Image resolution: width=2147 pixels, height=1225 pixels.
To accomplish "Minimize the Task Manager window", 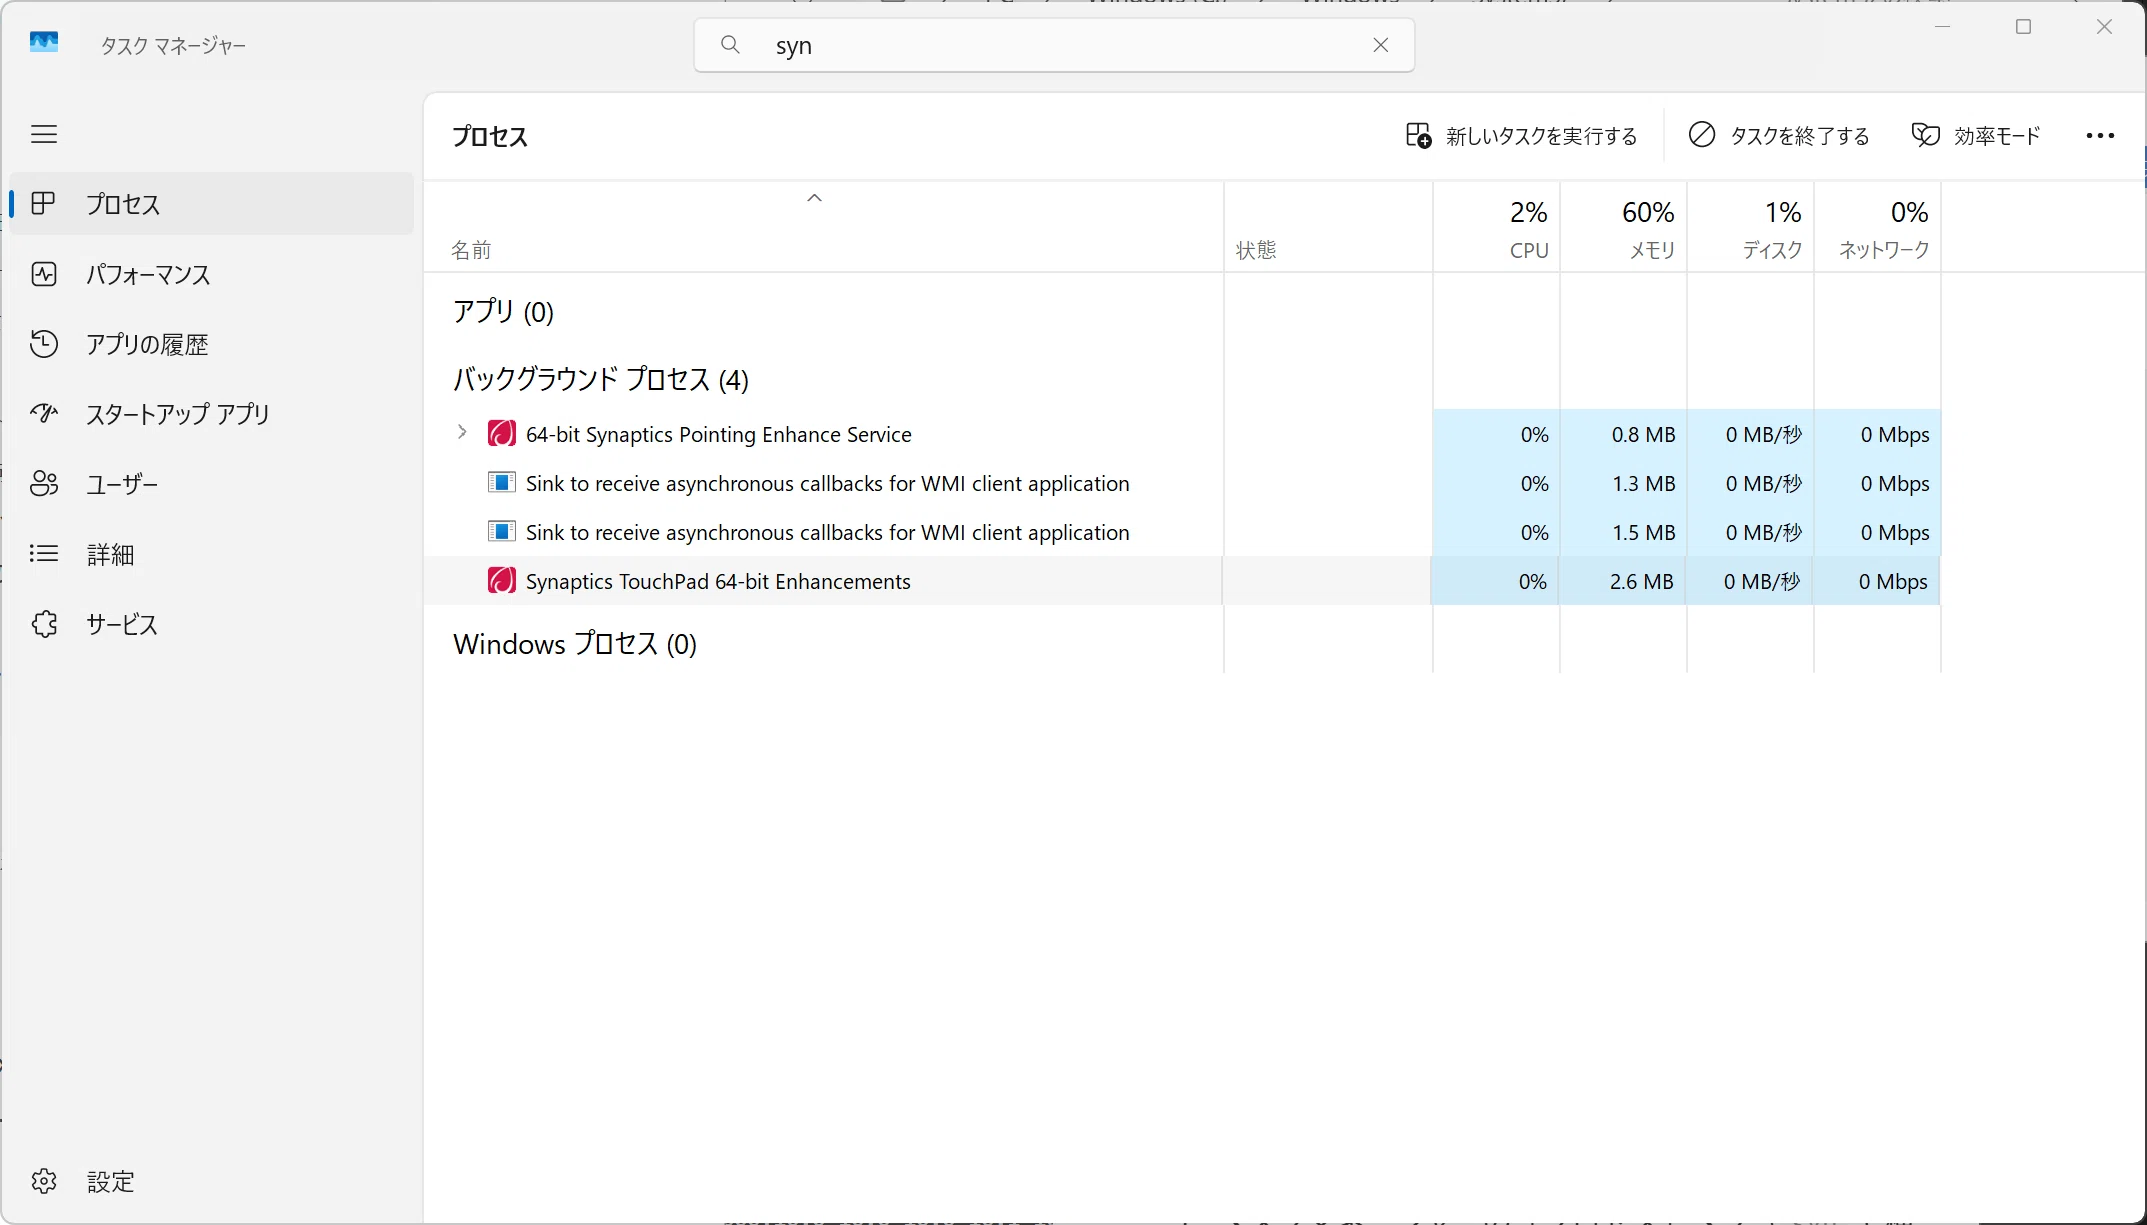I will coord(1942,27).
